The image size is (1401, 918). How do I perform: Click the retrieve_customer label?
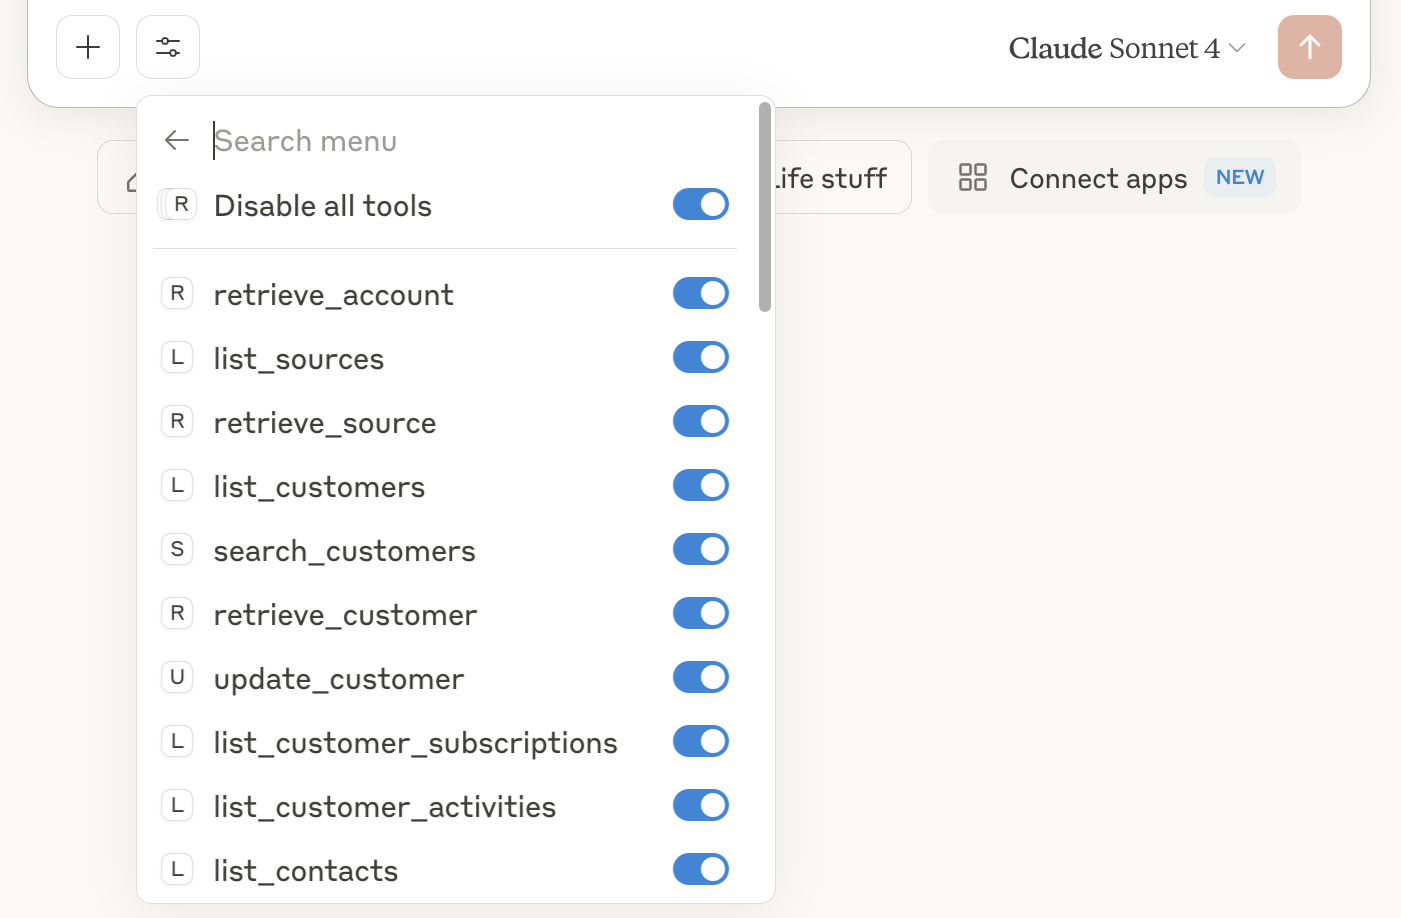(x=345, y=614)
